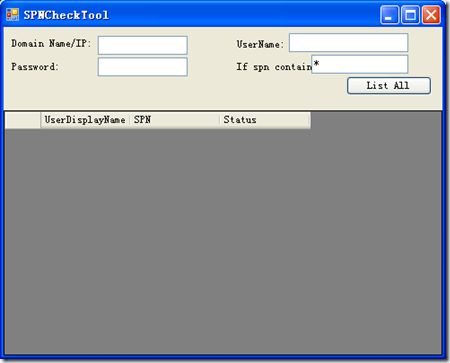450x363 pixels.
Task: Open the SPNCheckTool title bar app icon
Action: (12, 14)
